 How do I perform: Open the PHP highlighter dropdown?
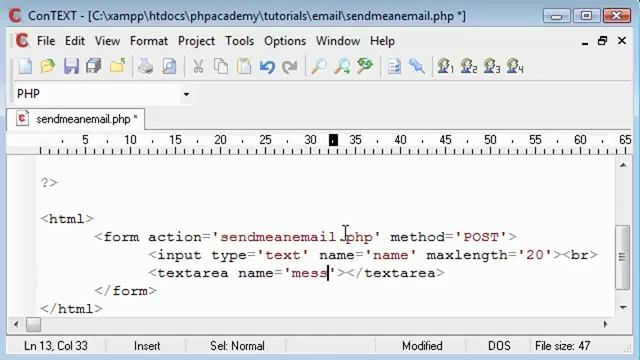186,94
